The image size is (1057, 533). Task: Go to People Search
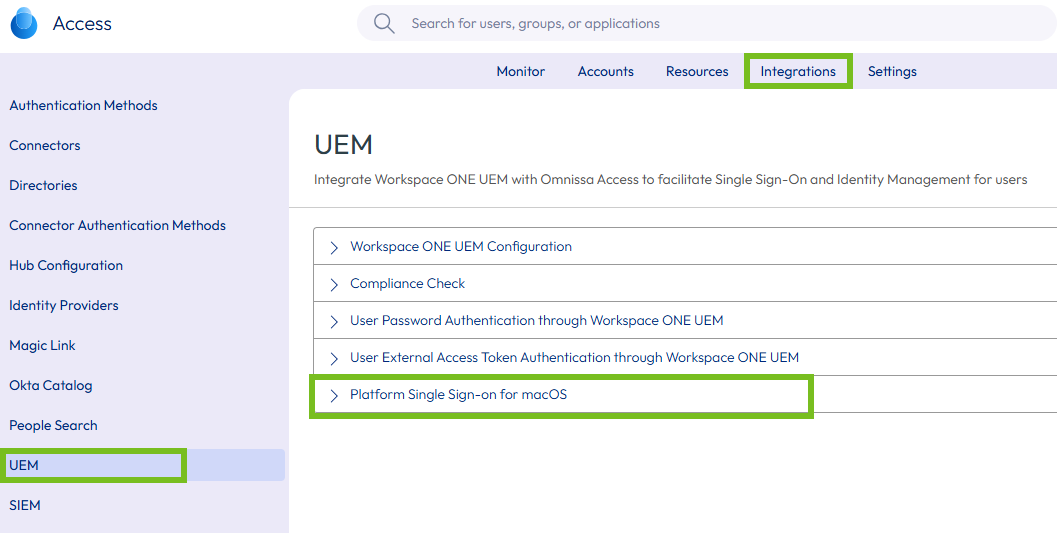(x=53, y=425)
